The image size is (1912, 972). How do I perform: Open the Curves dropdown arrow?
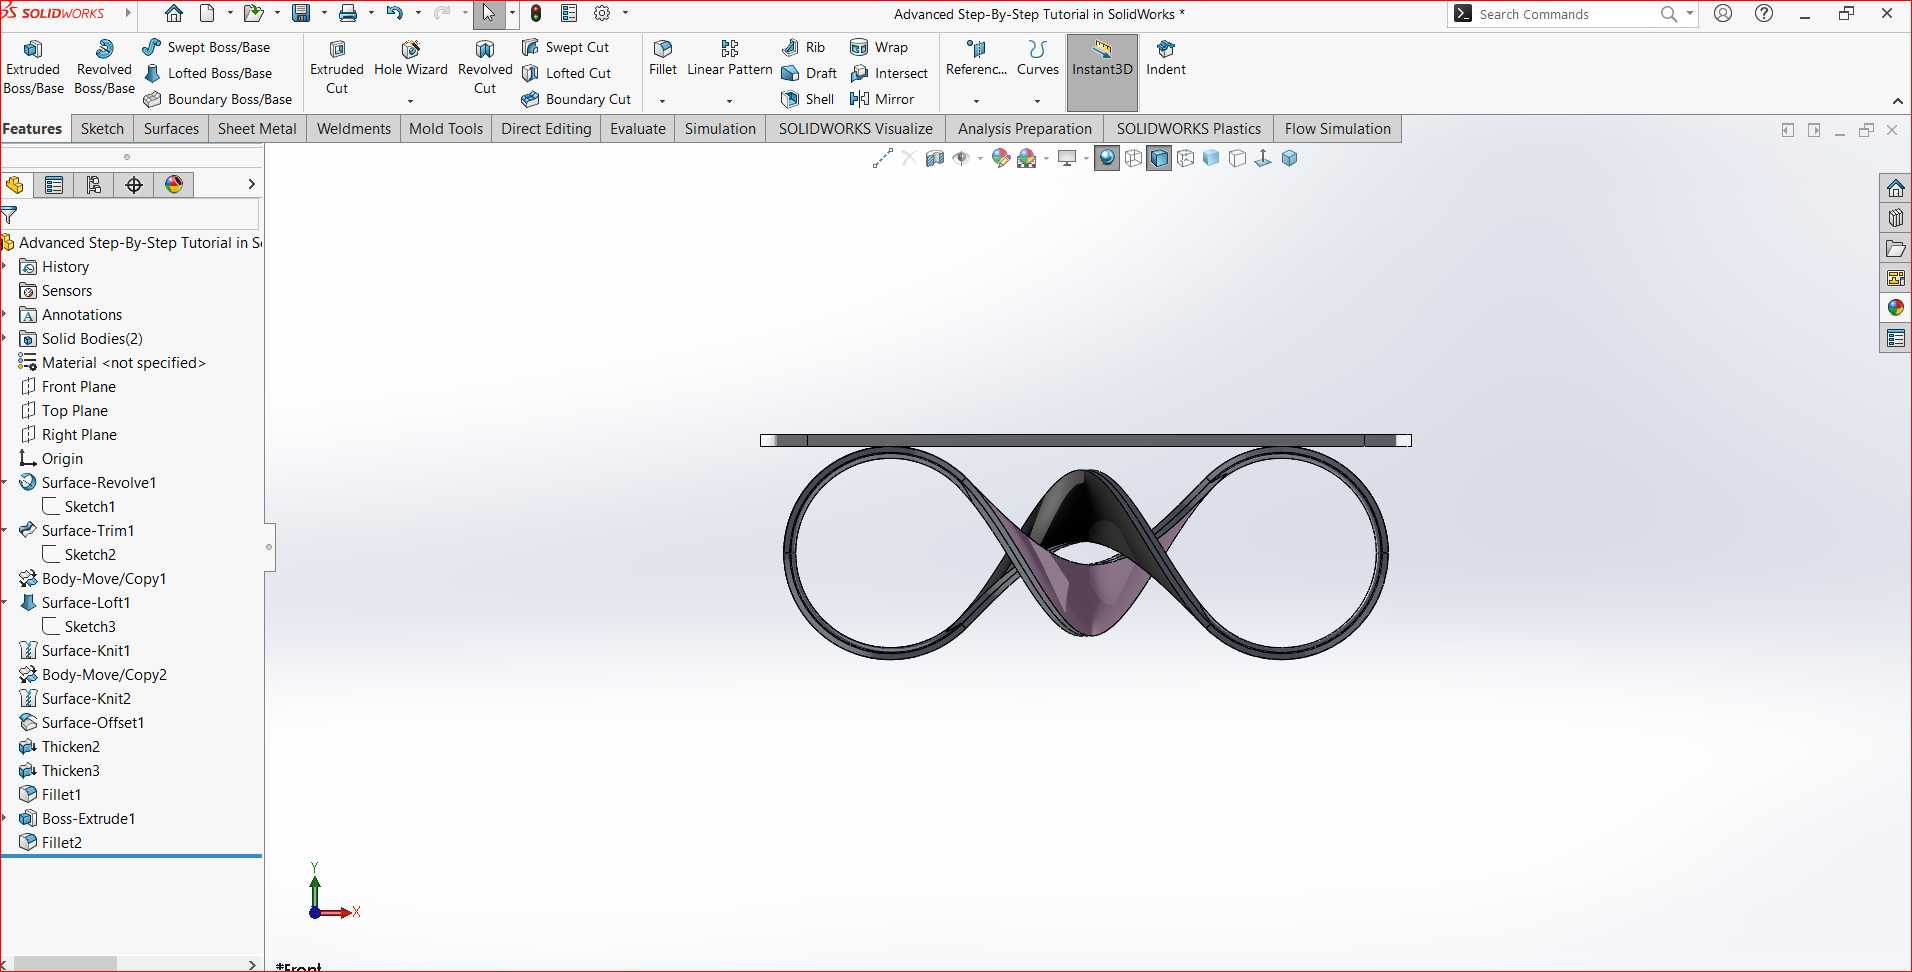point(1037,101)
